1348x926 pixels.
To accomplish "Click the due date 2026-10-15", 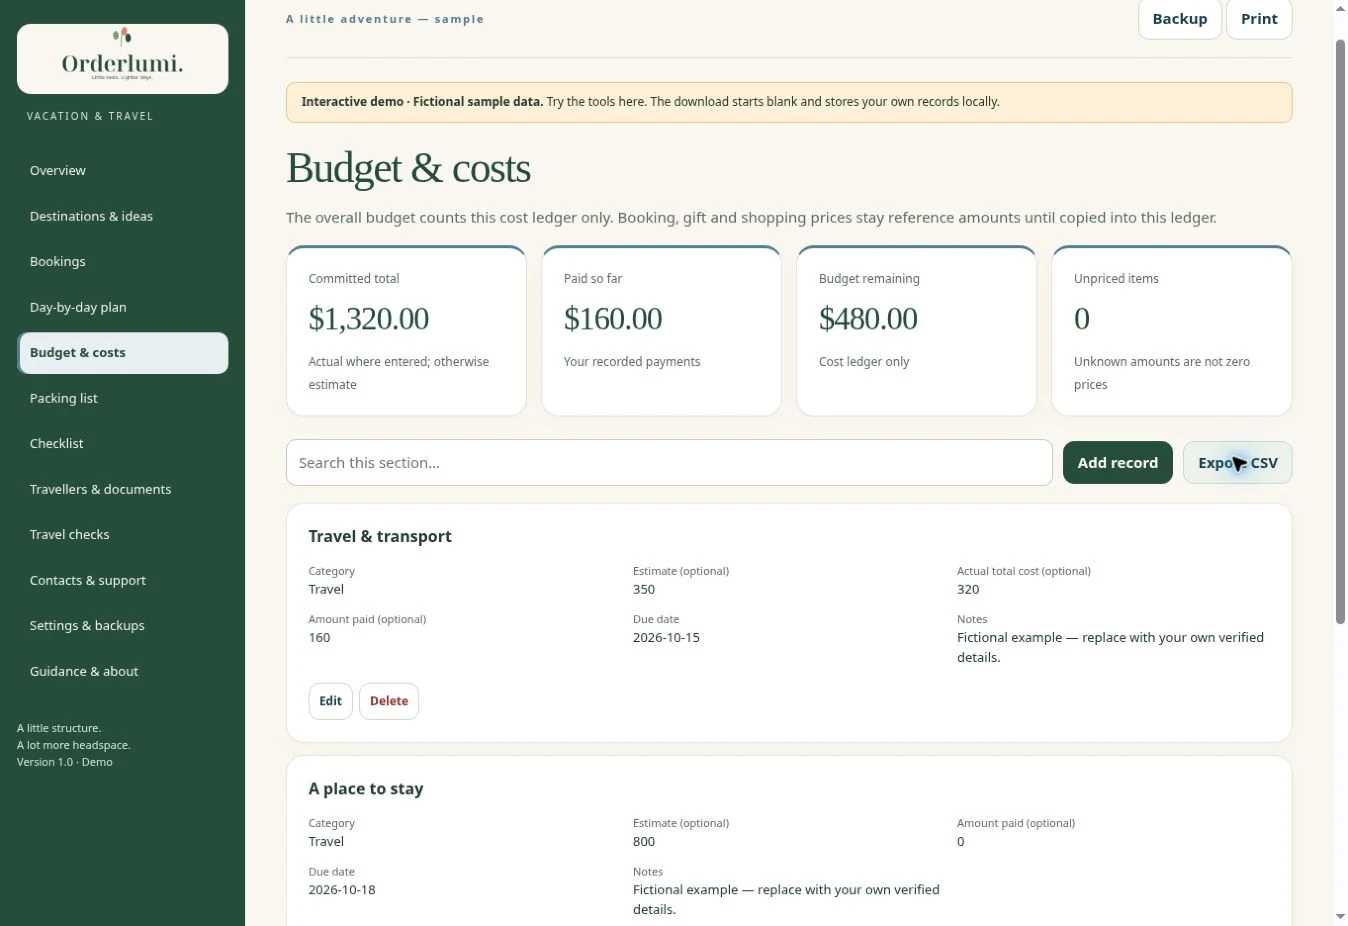I will [x=666, y=638].
